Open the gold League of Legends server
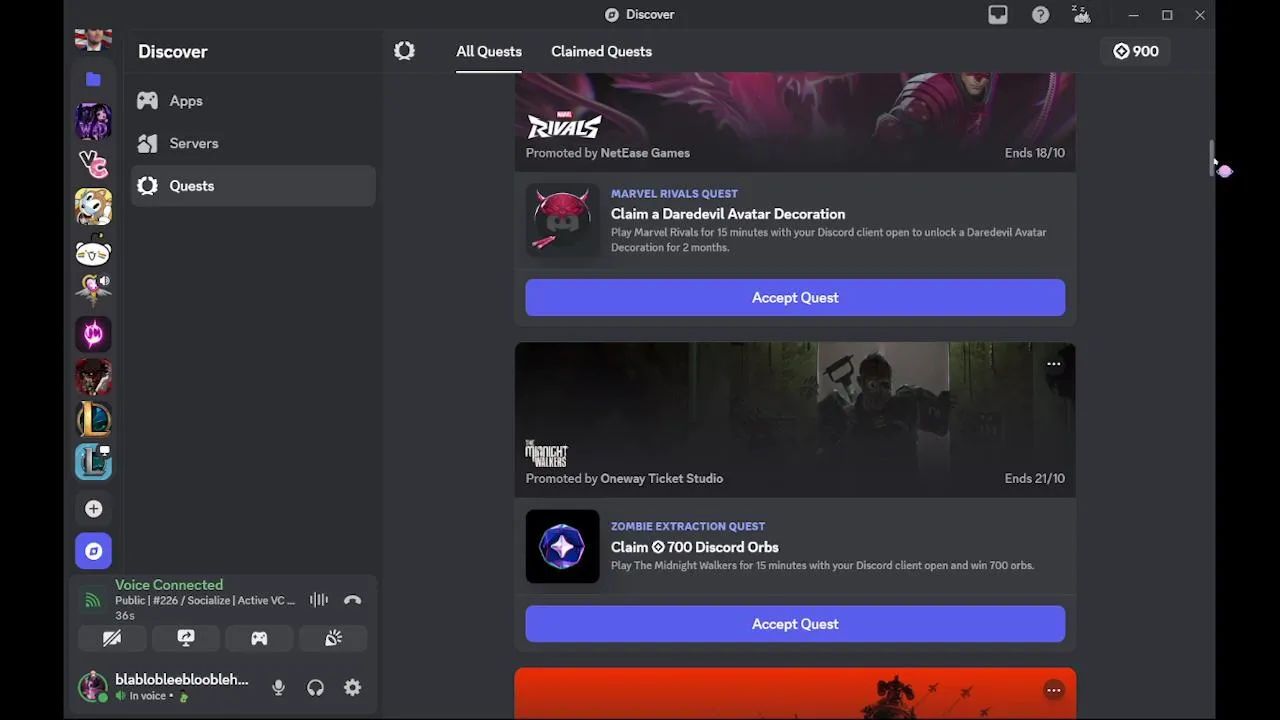Image resolution: width=1280 pixels, height=720 pixels. (93, 420)
